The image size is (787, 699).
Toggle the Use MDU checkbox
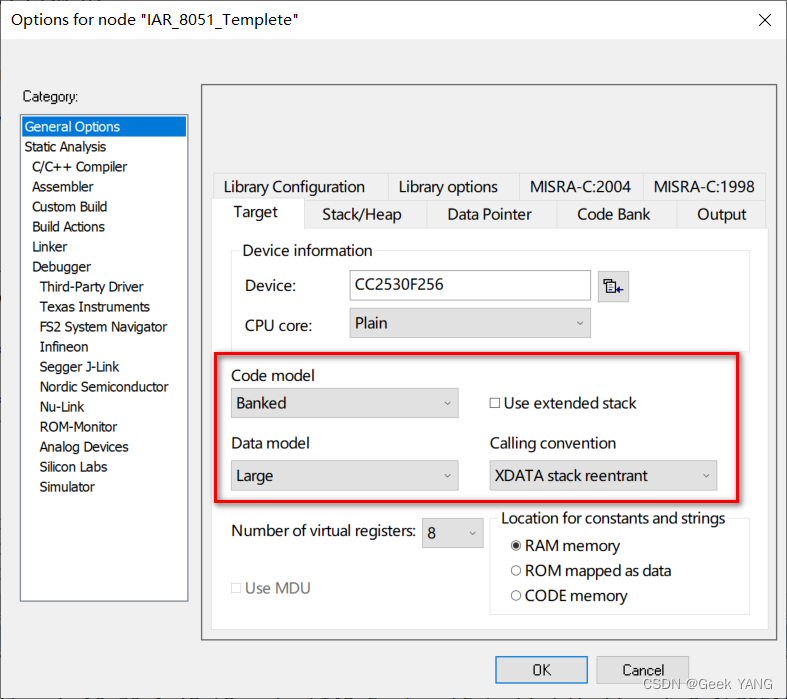236,588
